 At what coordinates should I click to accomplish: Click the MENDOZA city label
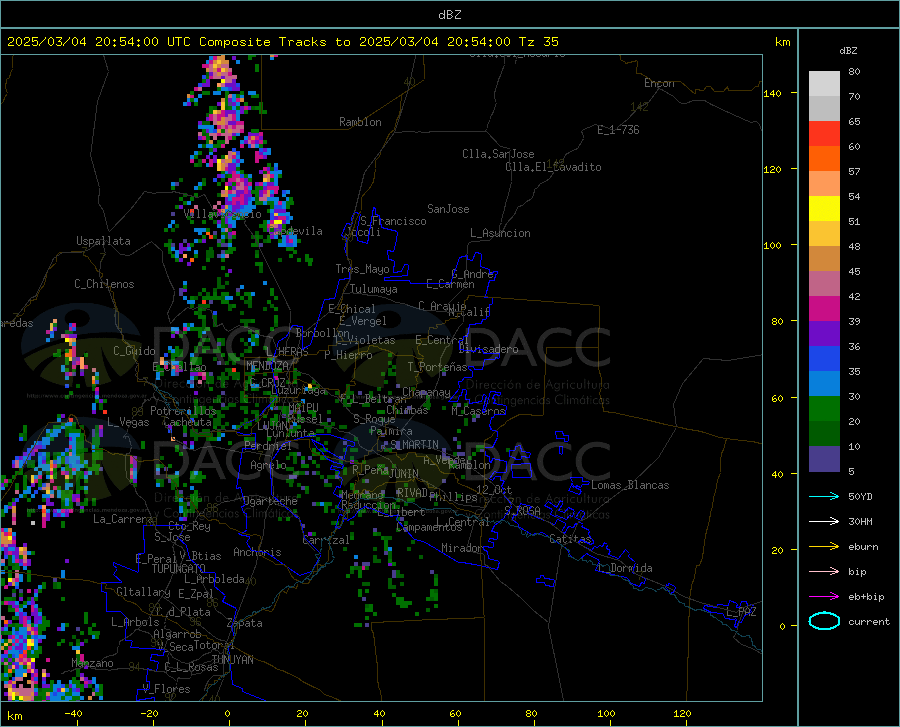(x=267, y=366)
